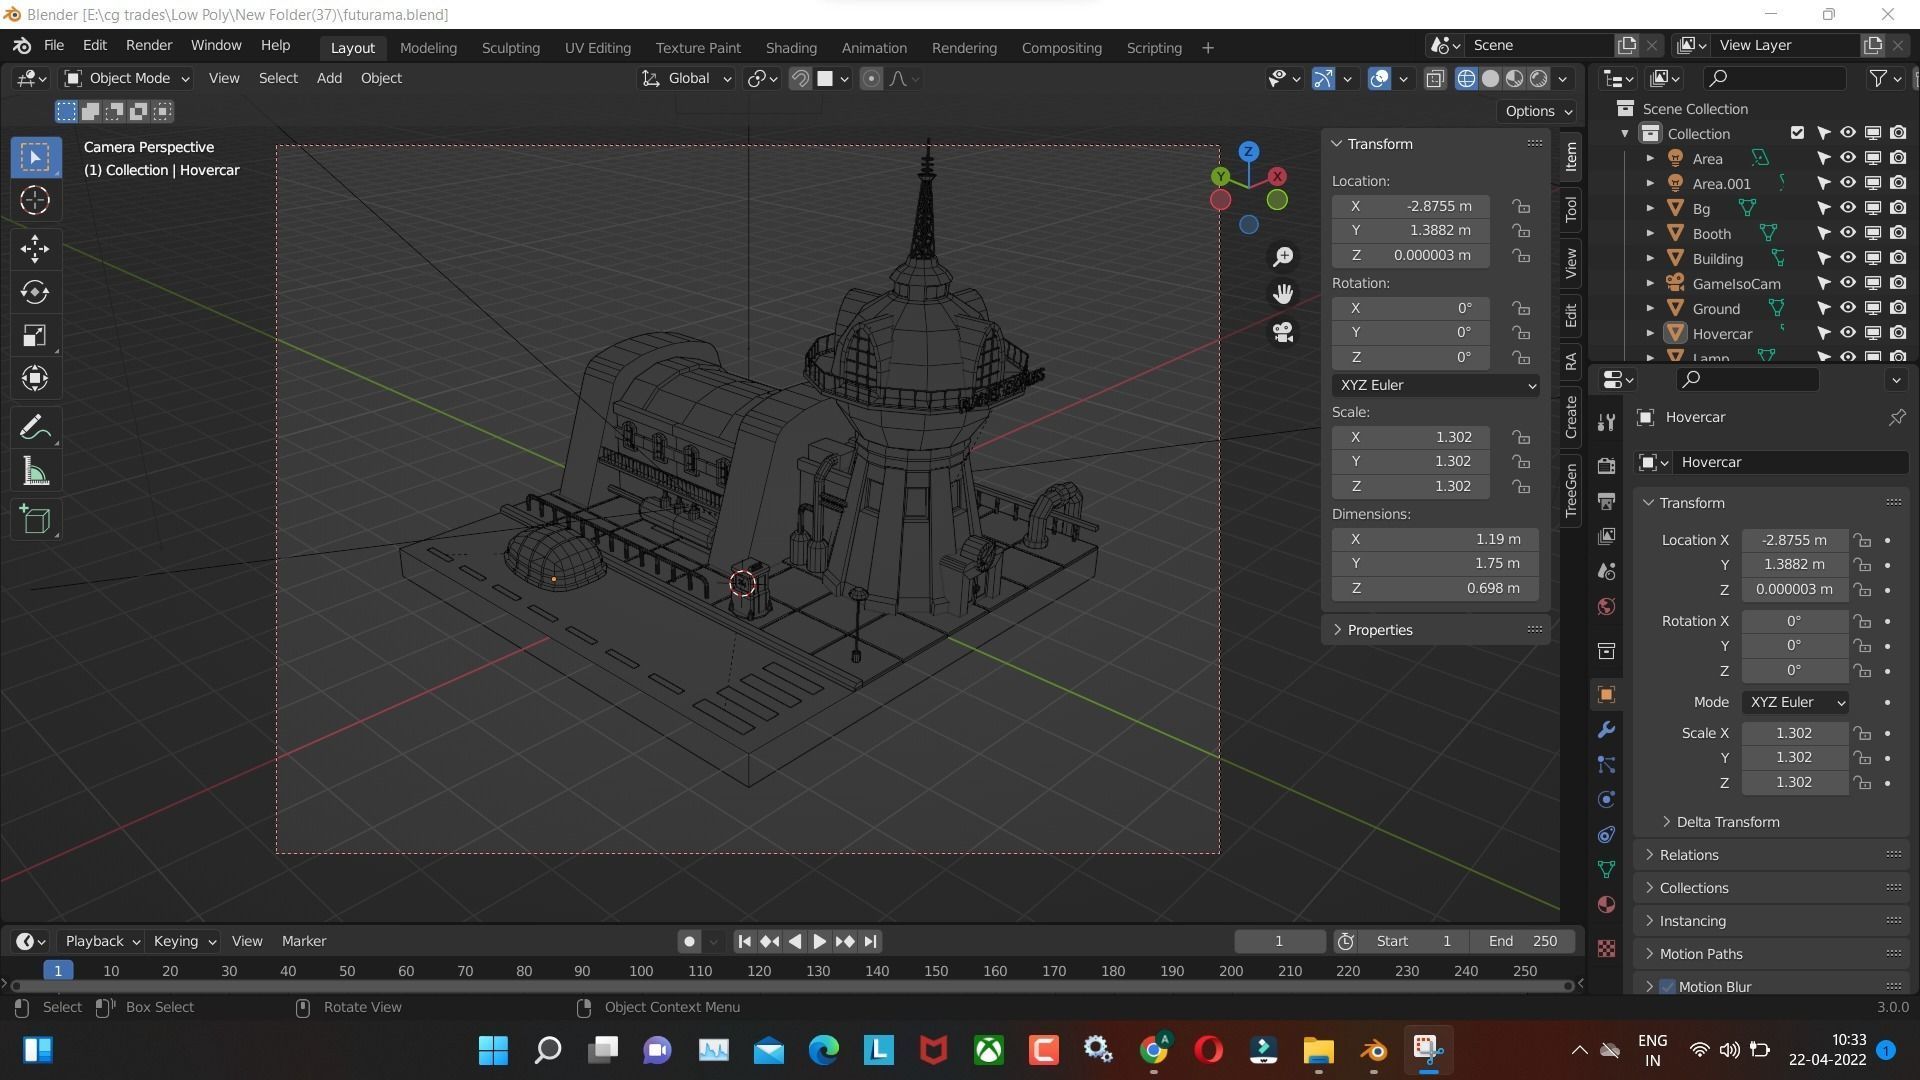Open the File menu
Screen dimensions: 1920x1080
pyautogui.click(x=54, y=46)
